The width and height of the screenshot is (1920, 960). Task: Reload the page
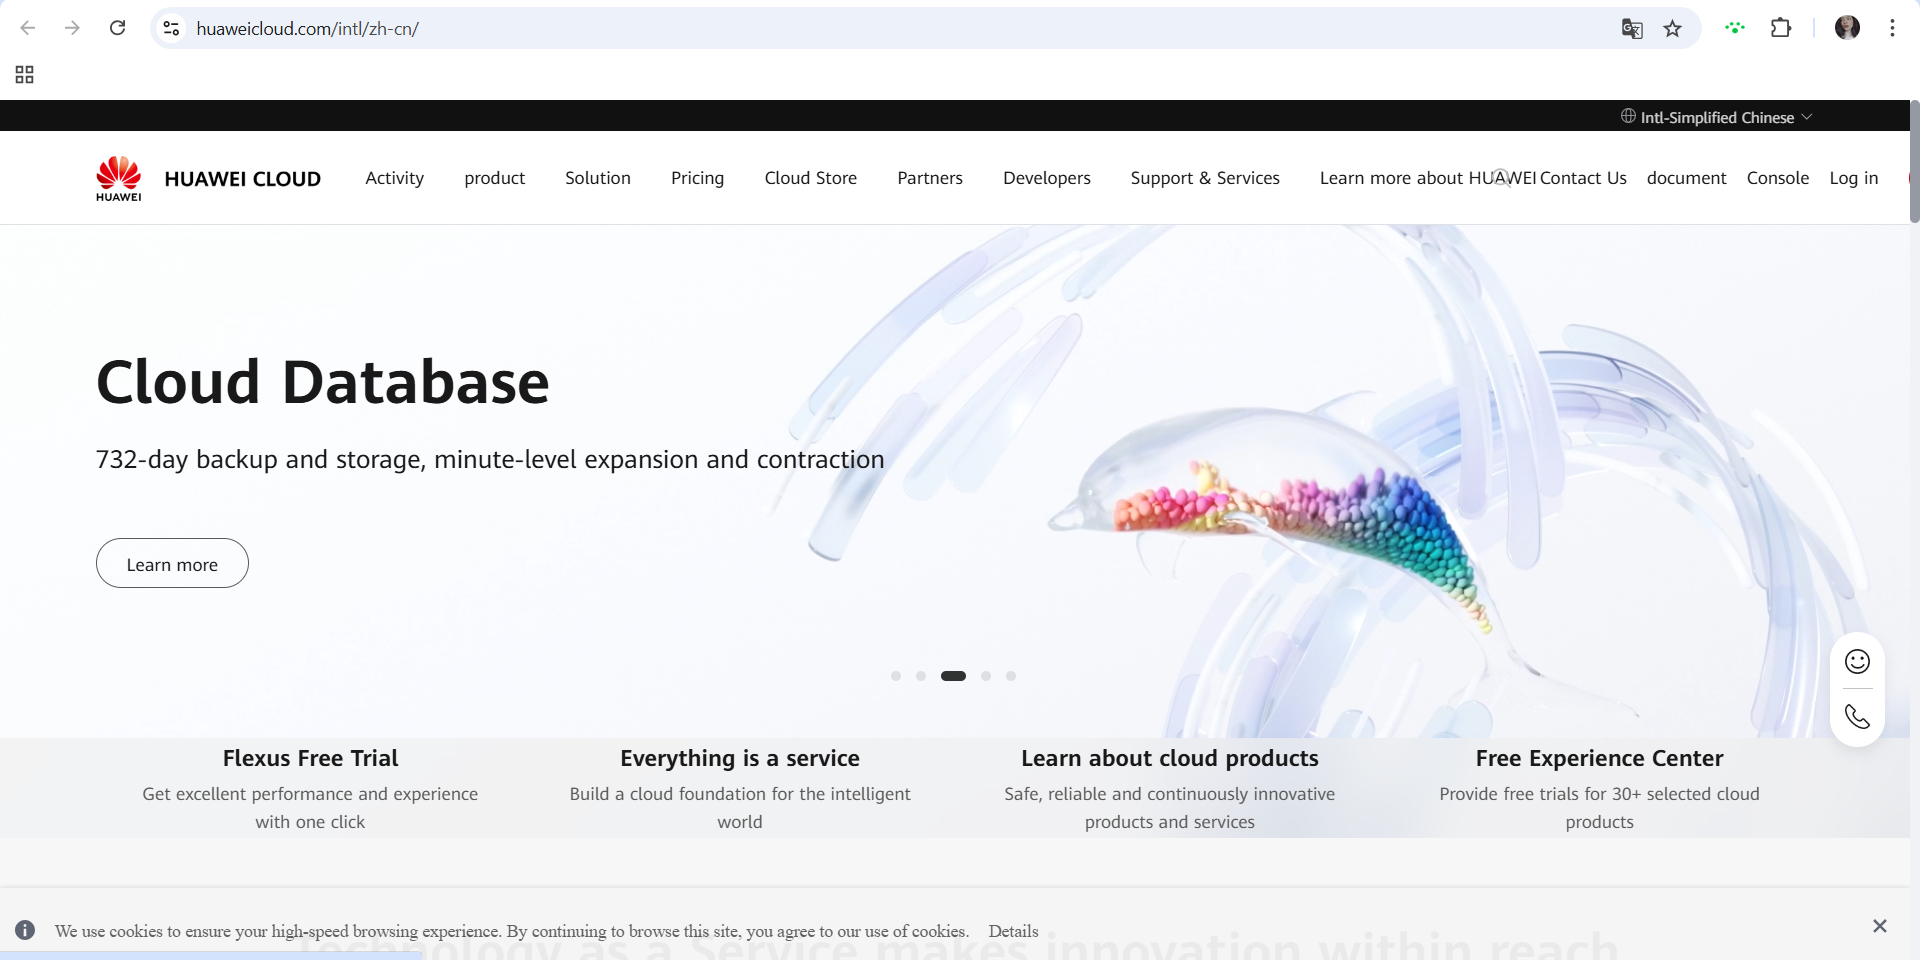point(117,28)
